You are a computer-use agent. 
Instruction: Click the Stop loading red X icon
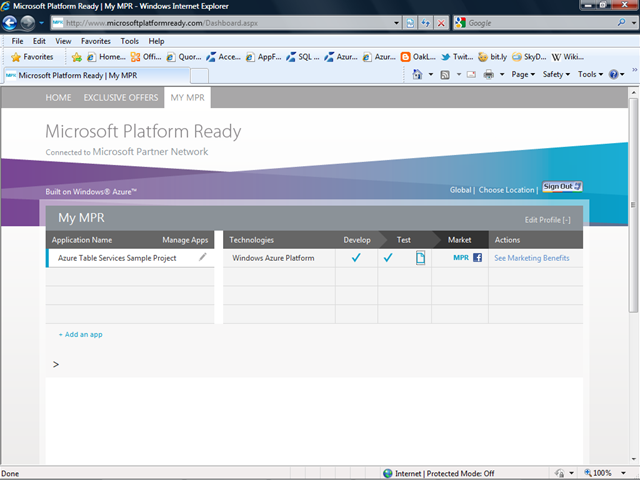coord(441,22)
